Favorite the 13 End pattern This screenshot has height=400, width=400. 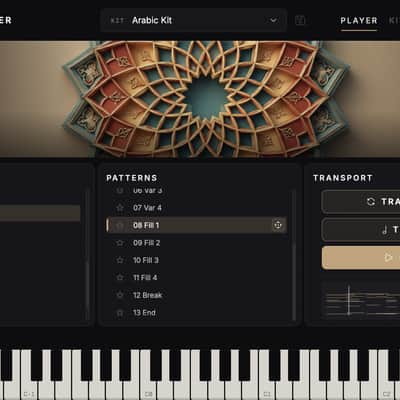point(120,313)
